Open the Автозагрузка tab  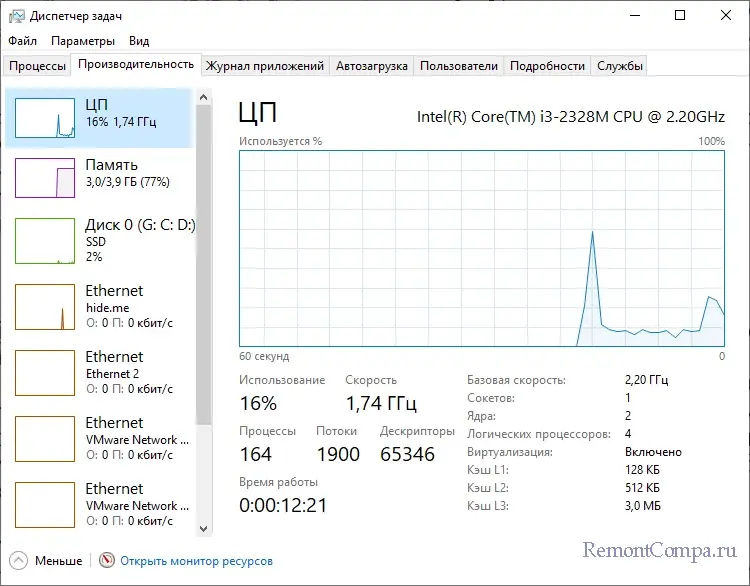(372, 66)
